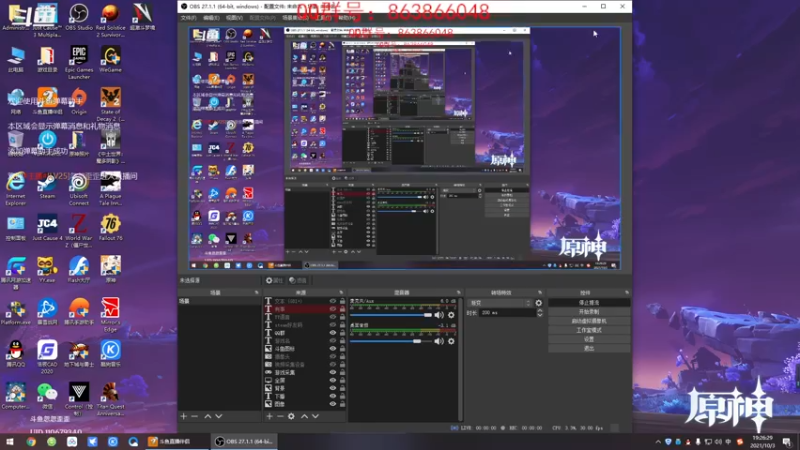The width and height of the screenshot is (800, 450).
Task: Launch Mirror's Edge desktop shortcut
Action: tap(110, 315)
